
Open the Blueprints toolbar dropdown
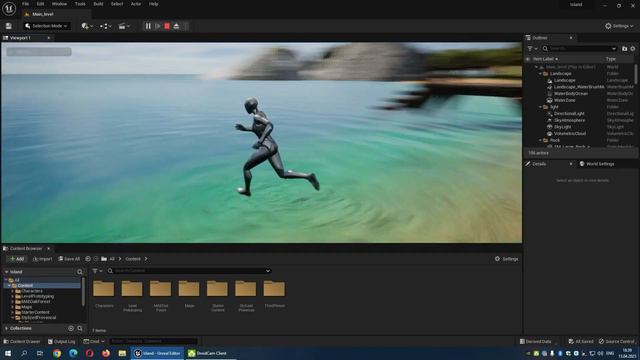105,26
